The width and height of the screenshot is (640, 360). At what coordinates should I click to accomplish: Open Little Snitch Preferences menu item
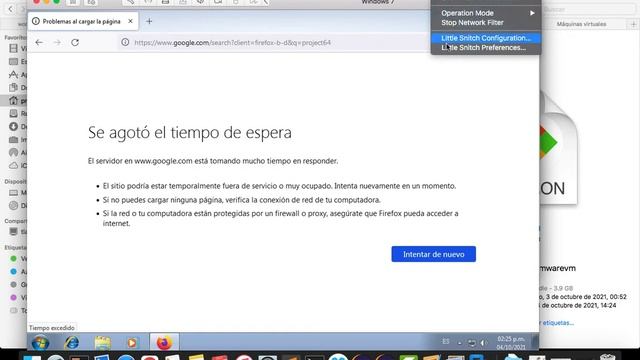(x=486, y=48)
